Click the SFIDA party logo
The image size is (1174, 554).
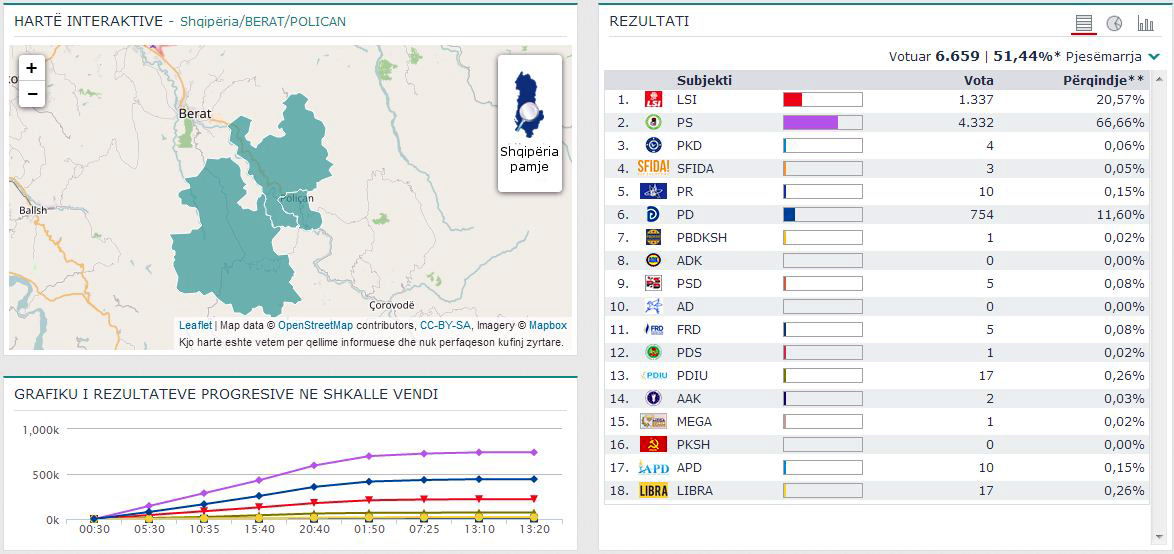pos(653,168)
